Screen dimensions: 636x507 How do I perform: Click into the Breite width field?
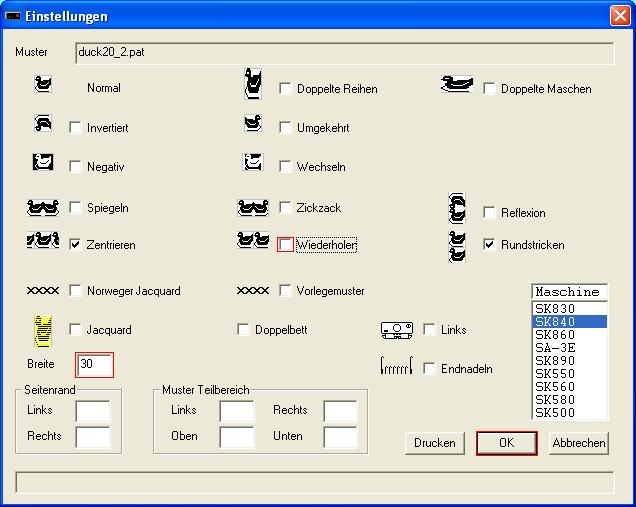94,365
